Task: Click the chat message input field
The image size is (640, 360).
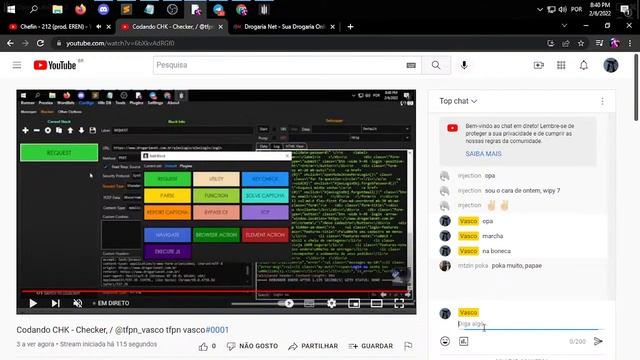Action: pos(530,324)
